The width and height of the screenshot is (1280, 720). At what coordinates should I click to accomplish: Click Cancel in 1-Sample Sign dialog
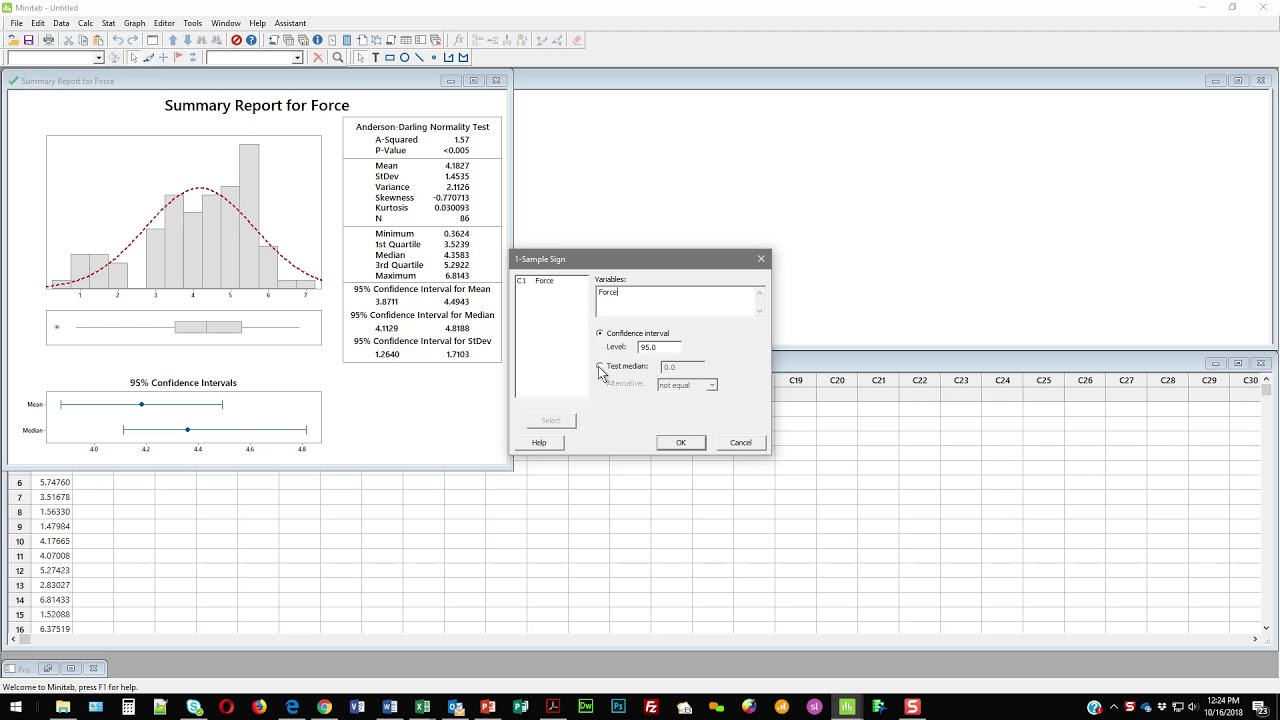pyautogui.click(x=741, y=442)
